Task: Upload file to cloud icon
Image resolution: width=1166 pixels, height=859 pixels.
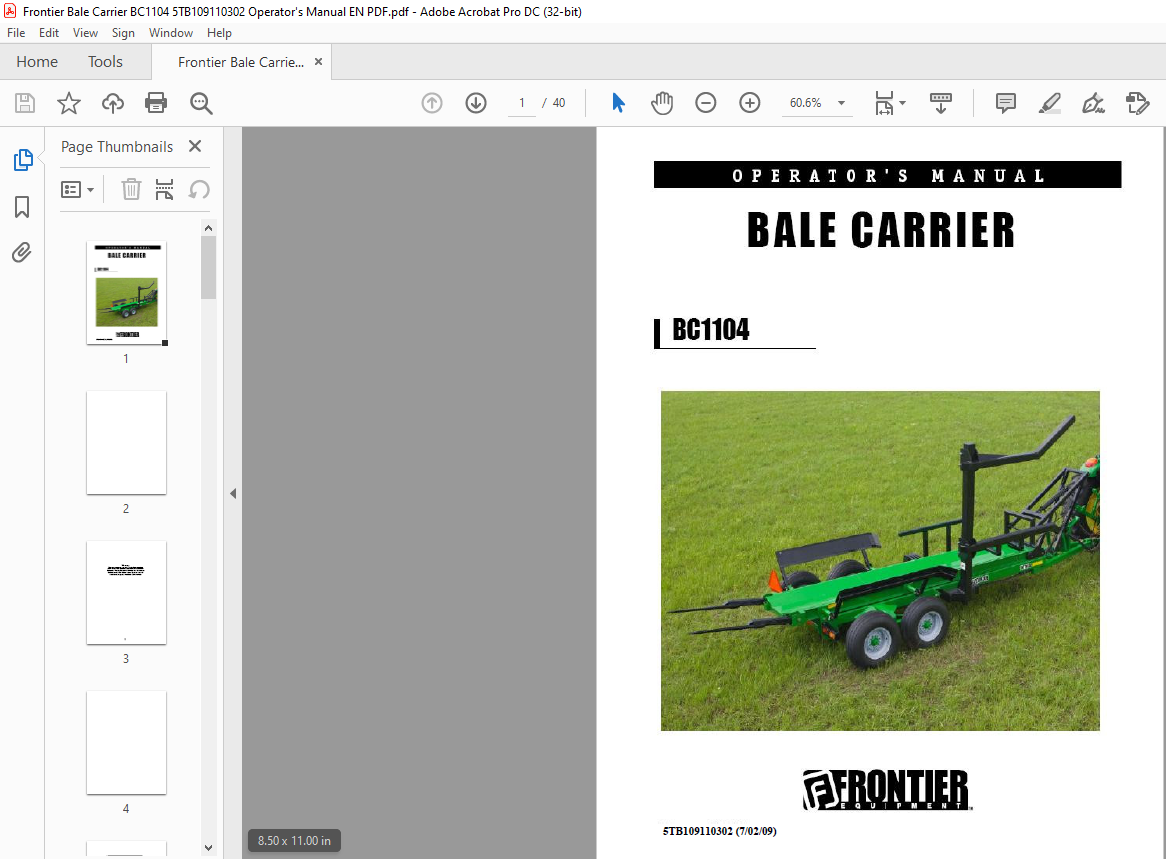Action: point(113,103)
